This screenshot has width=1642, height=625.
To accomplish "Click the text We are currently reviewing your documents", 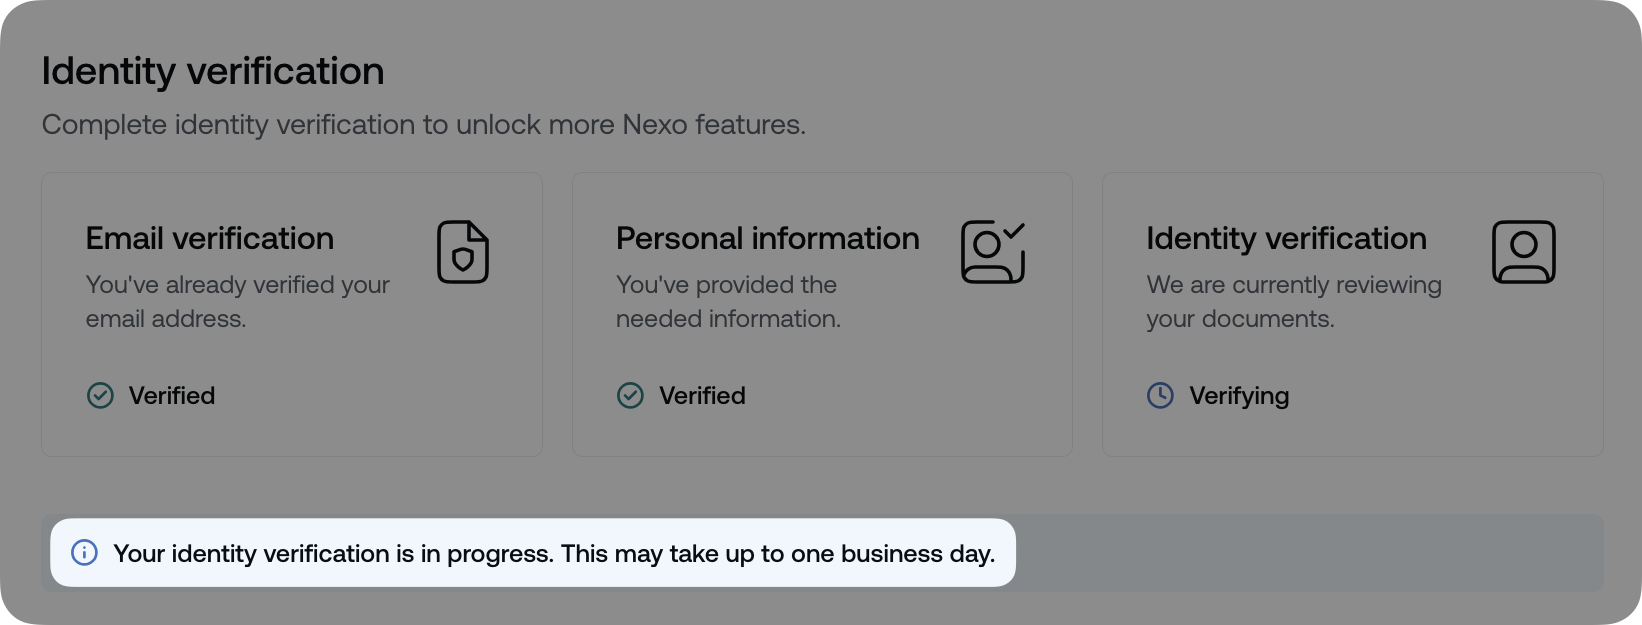I will pos(1293,301).
